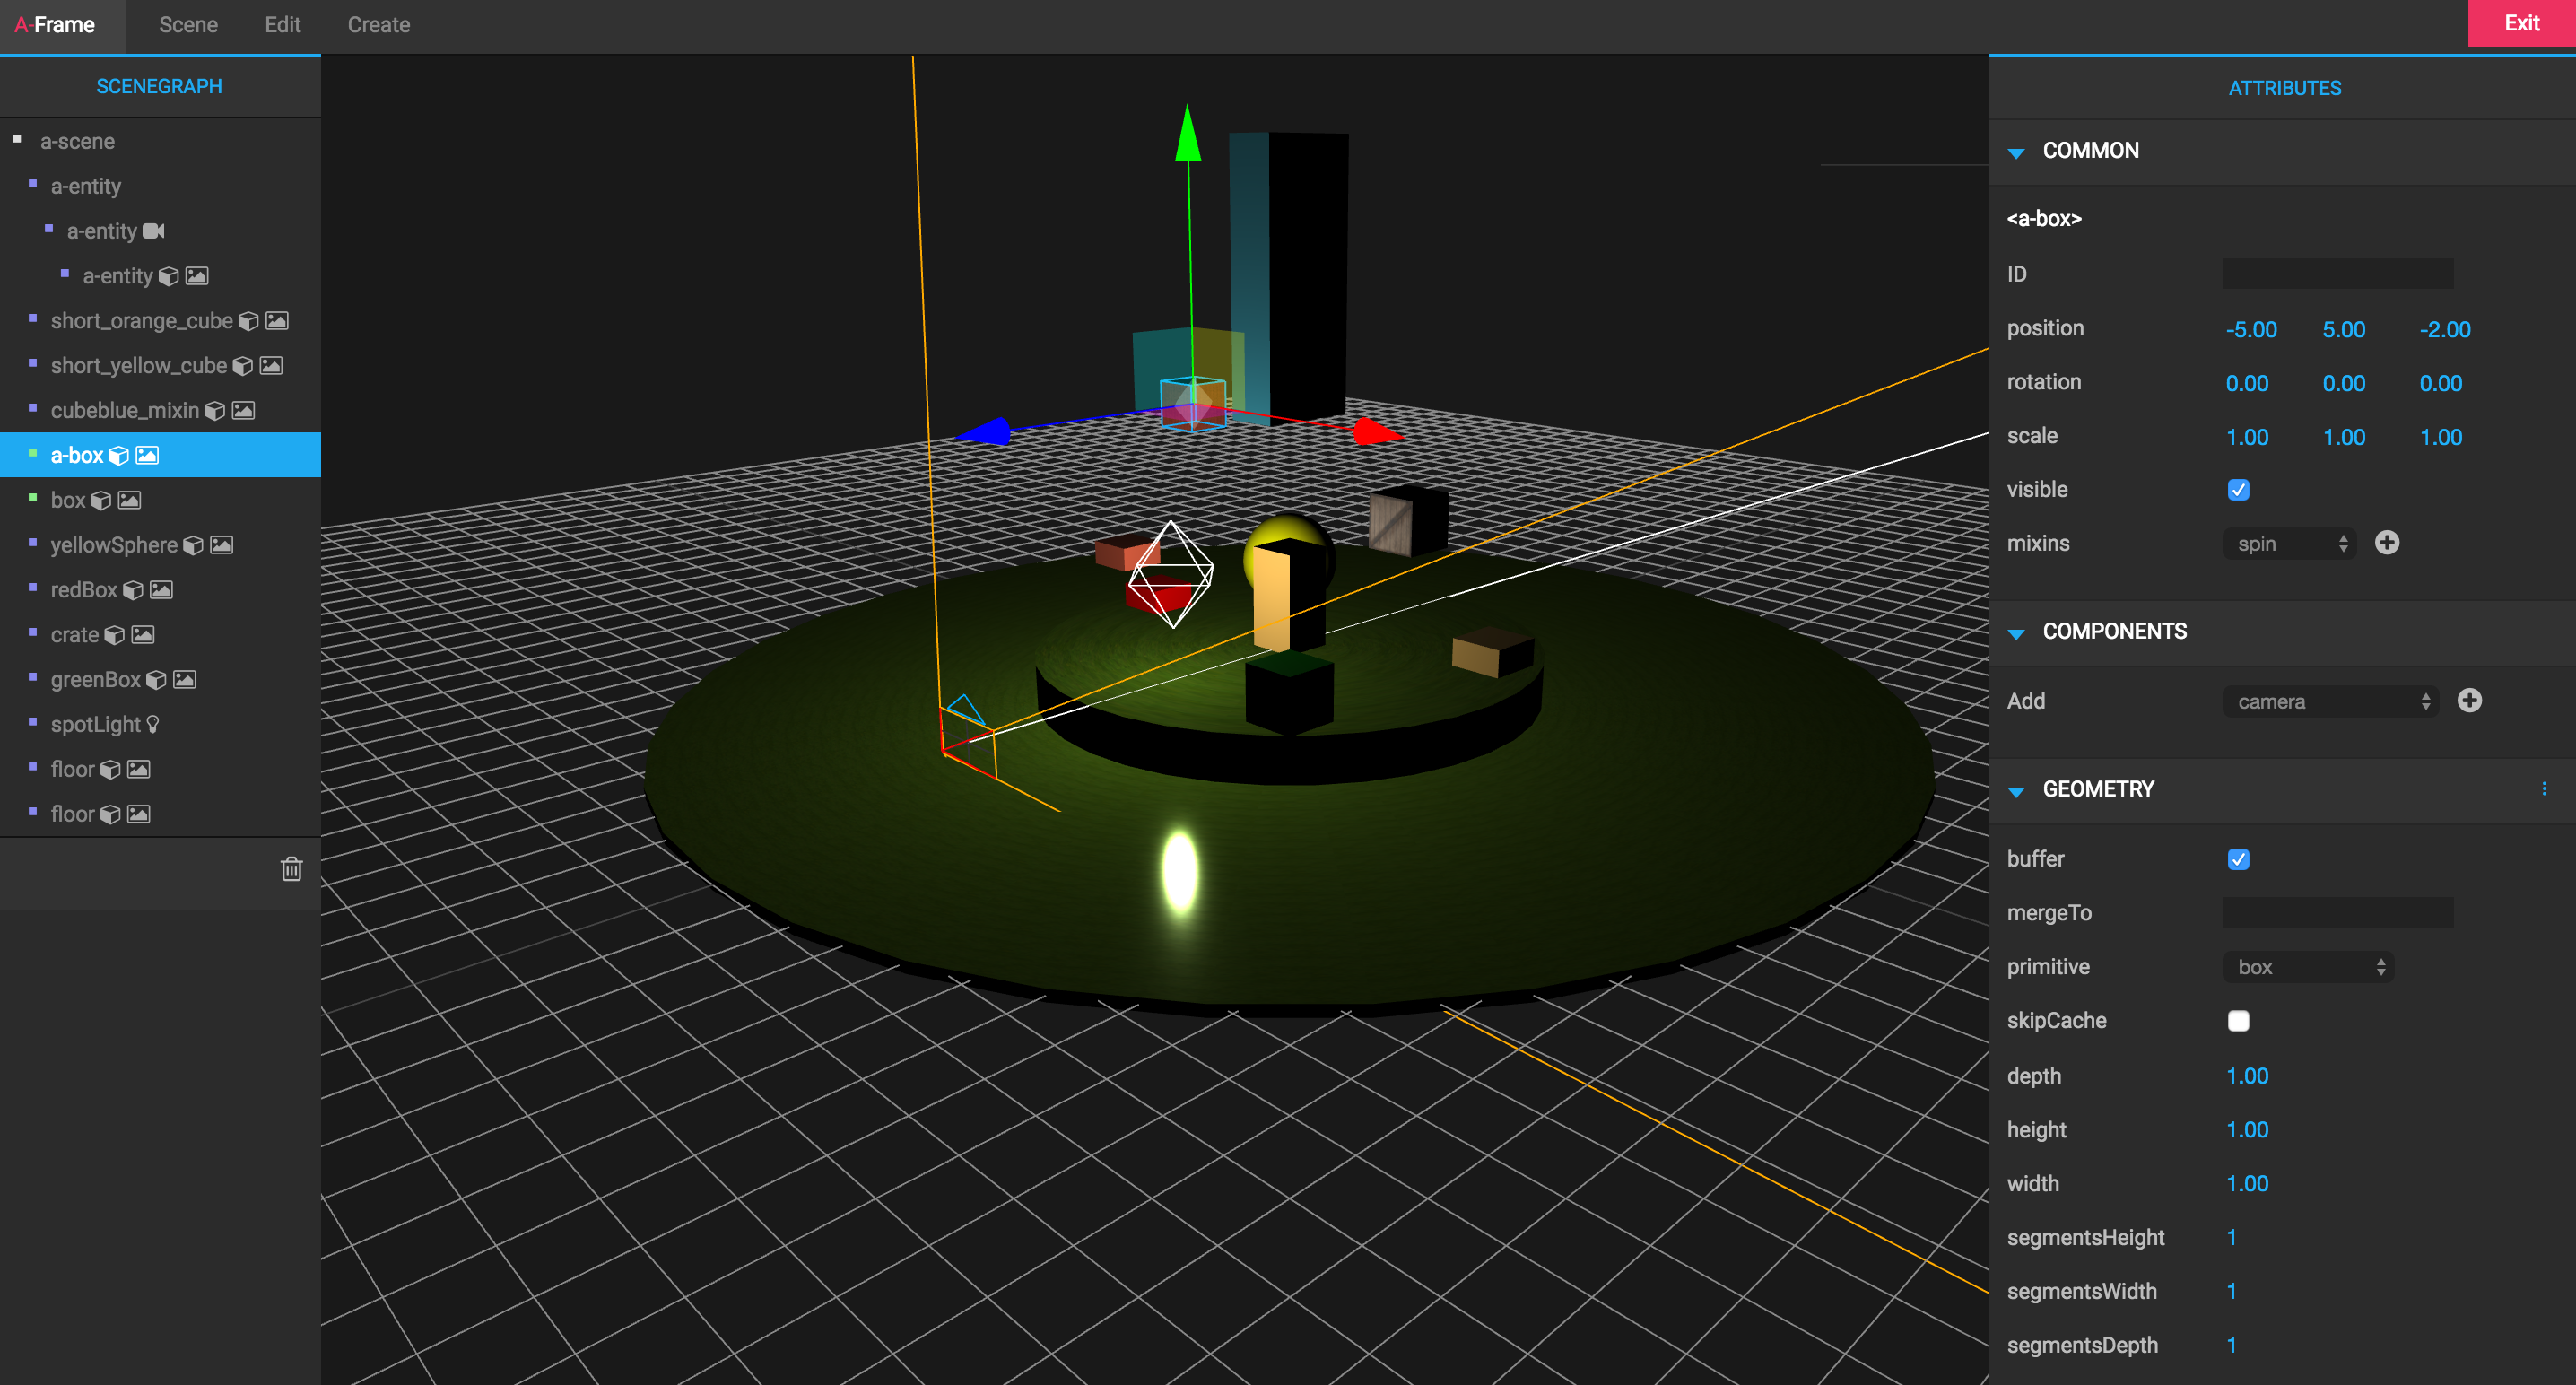Click the trash icon below the scenegraph

click(291, 870)
